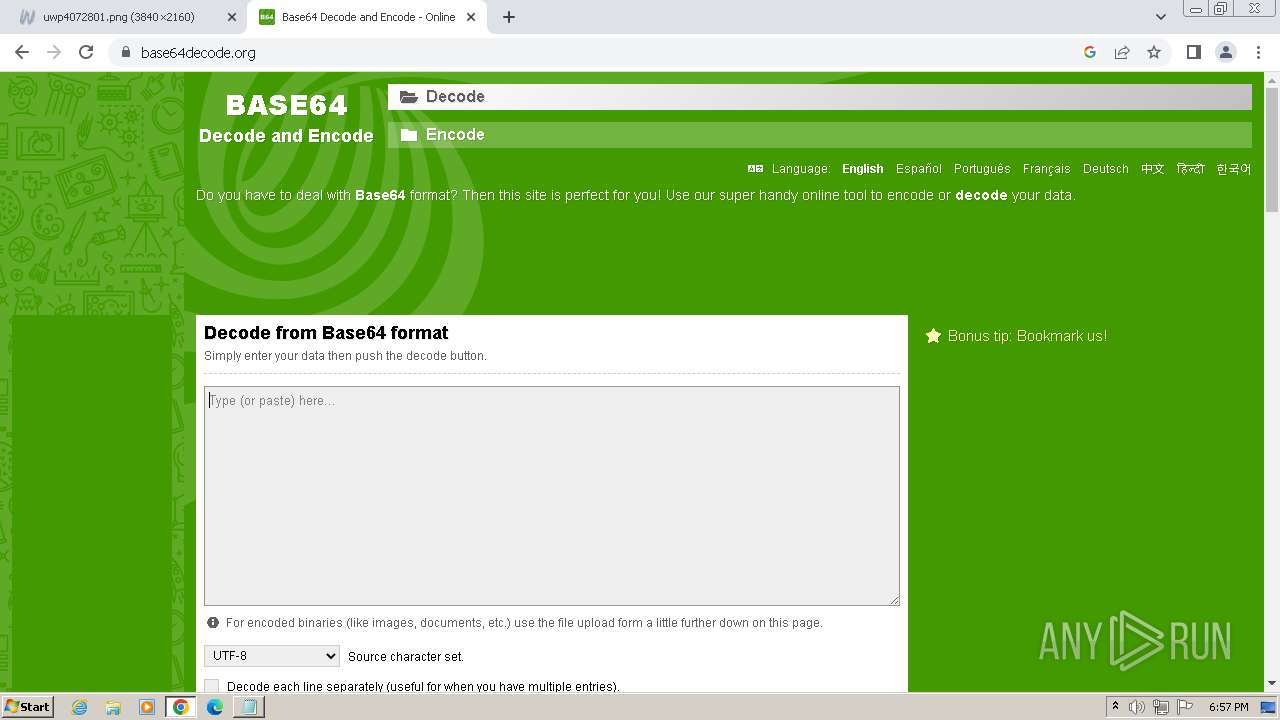Open Chrome profile avatar menu
The width and height of the screenshot is (1280, 720).
click(1225, 52)
